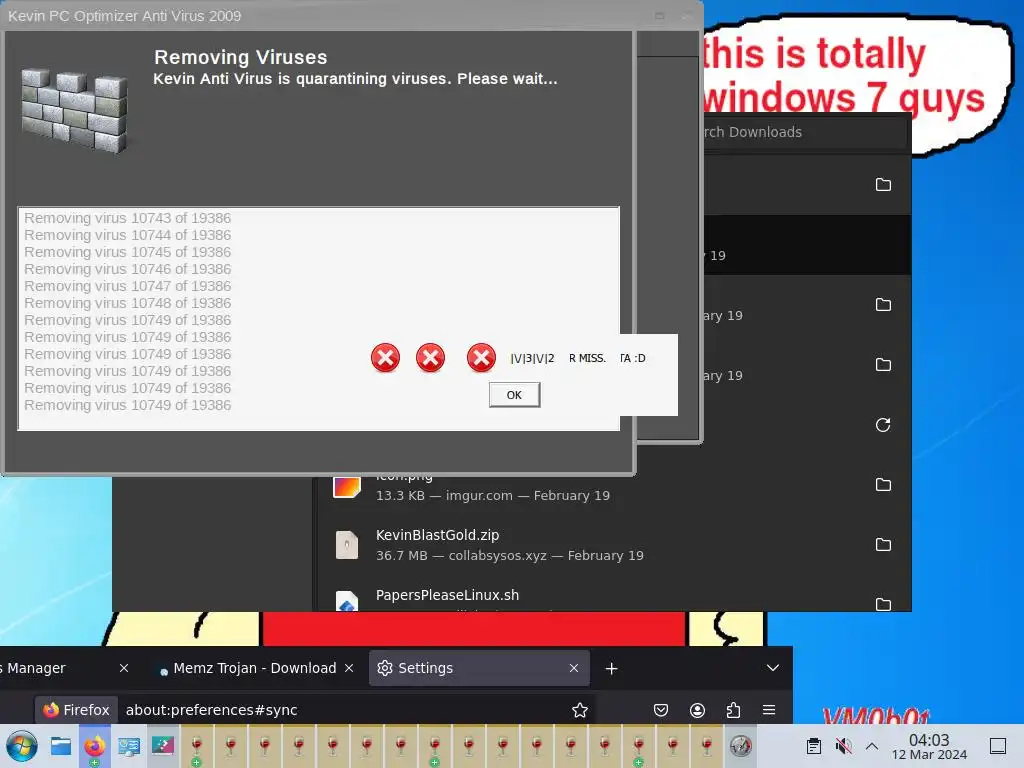The image size is (1024, 768).
Task: Unmute audio via the muted speaker icon
Action: click(x=843, y=746)
